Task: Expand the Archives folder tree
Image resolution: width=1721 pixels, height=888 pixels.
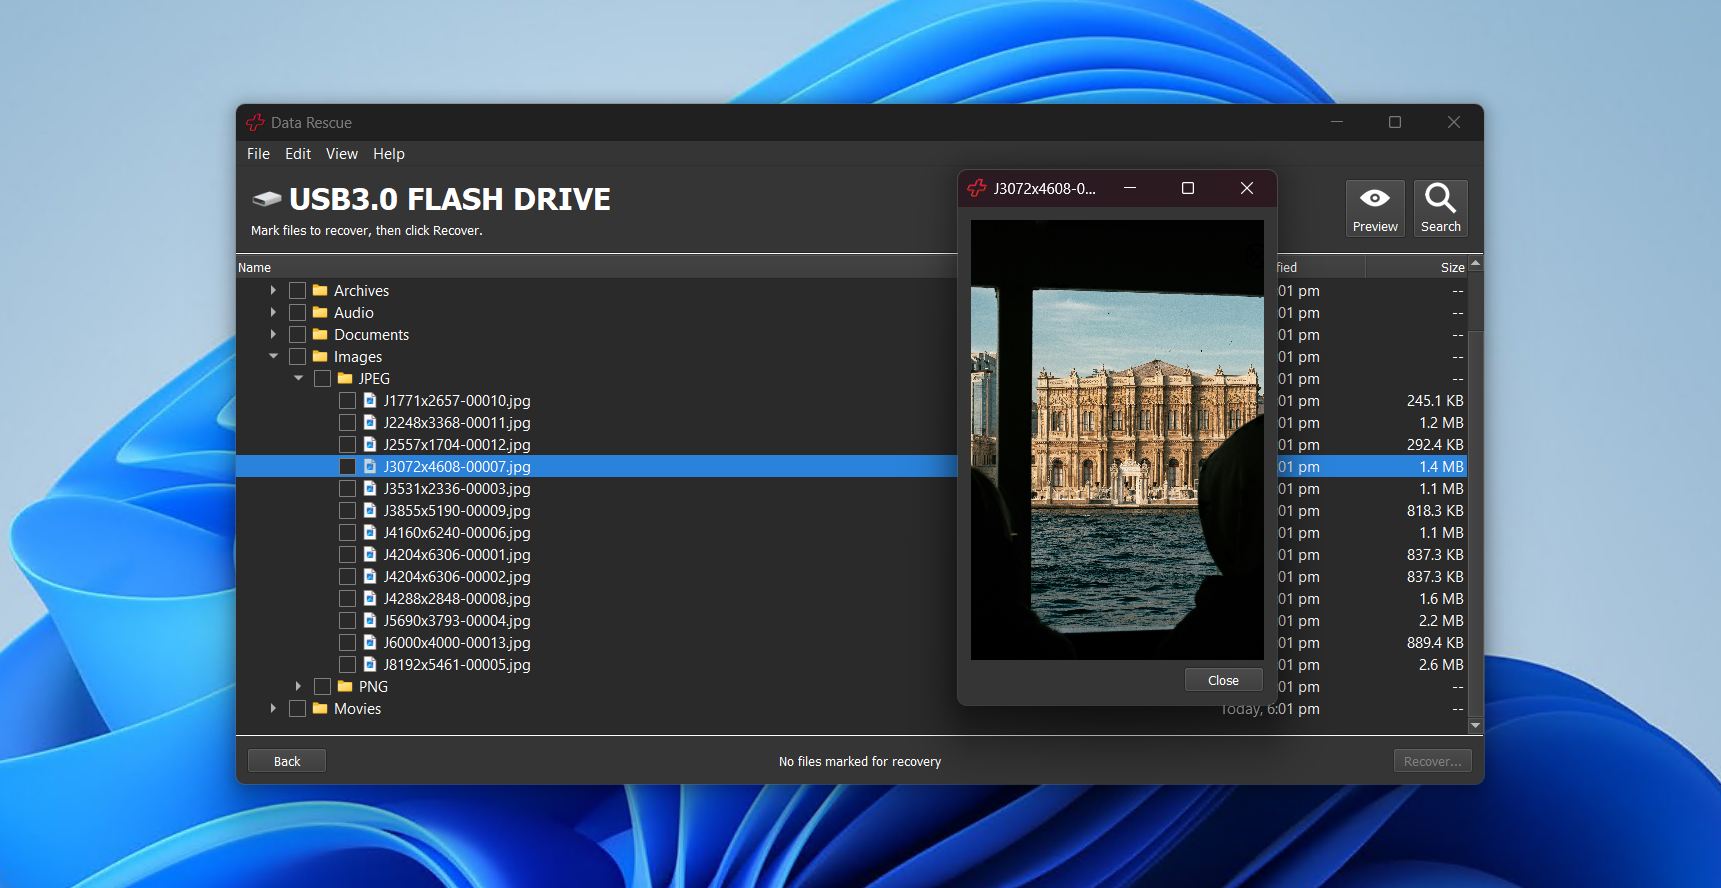Action: click(x=273, y=290)
